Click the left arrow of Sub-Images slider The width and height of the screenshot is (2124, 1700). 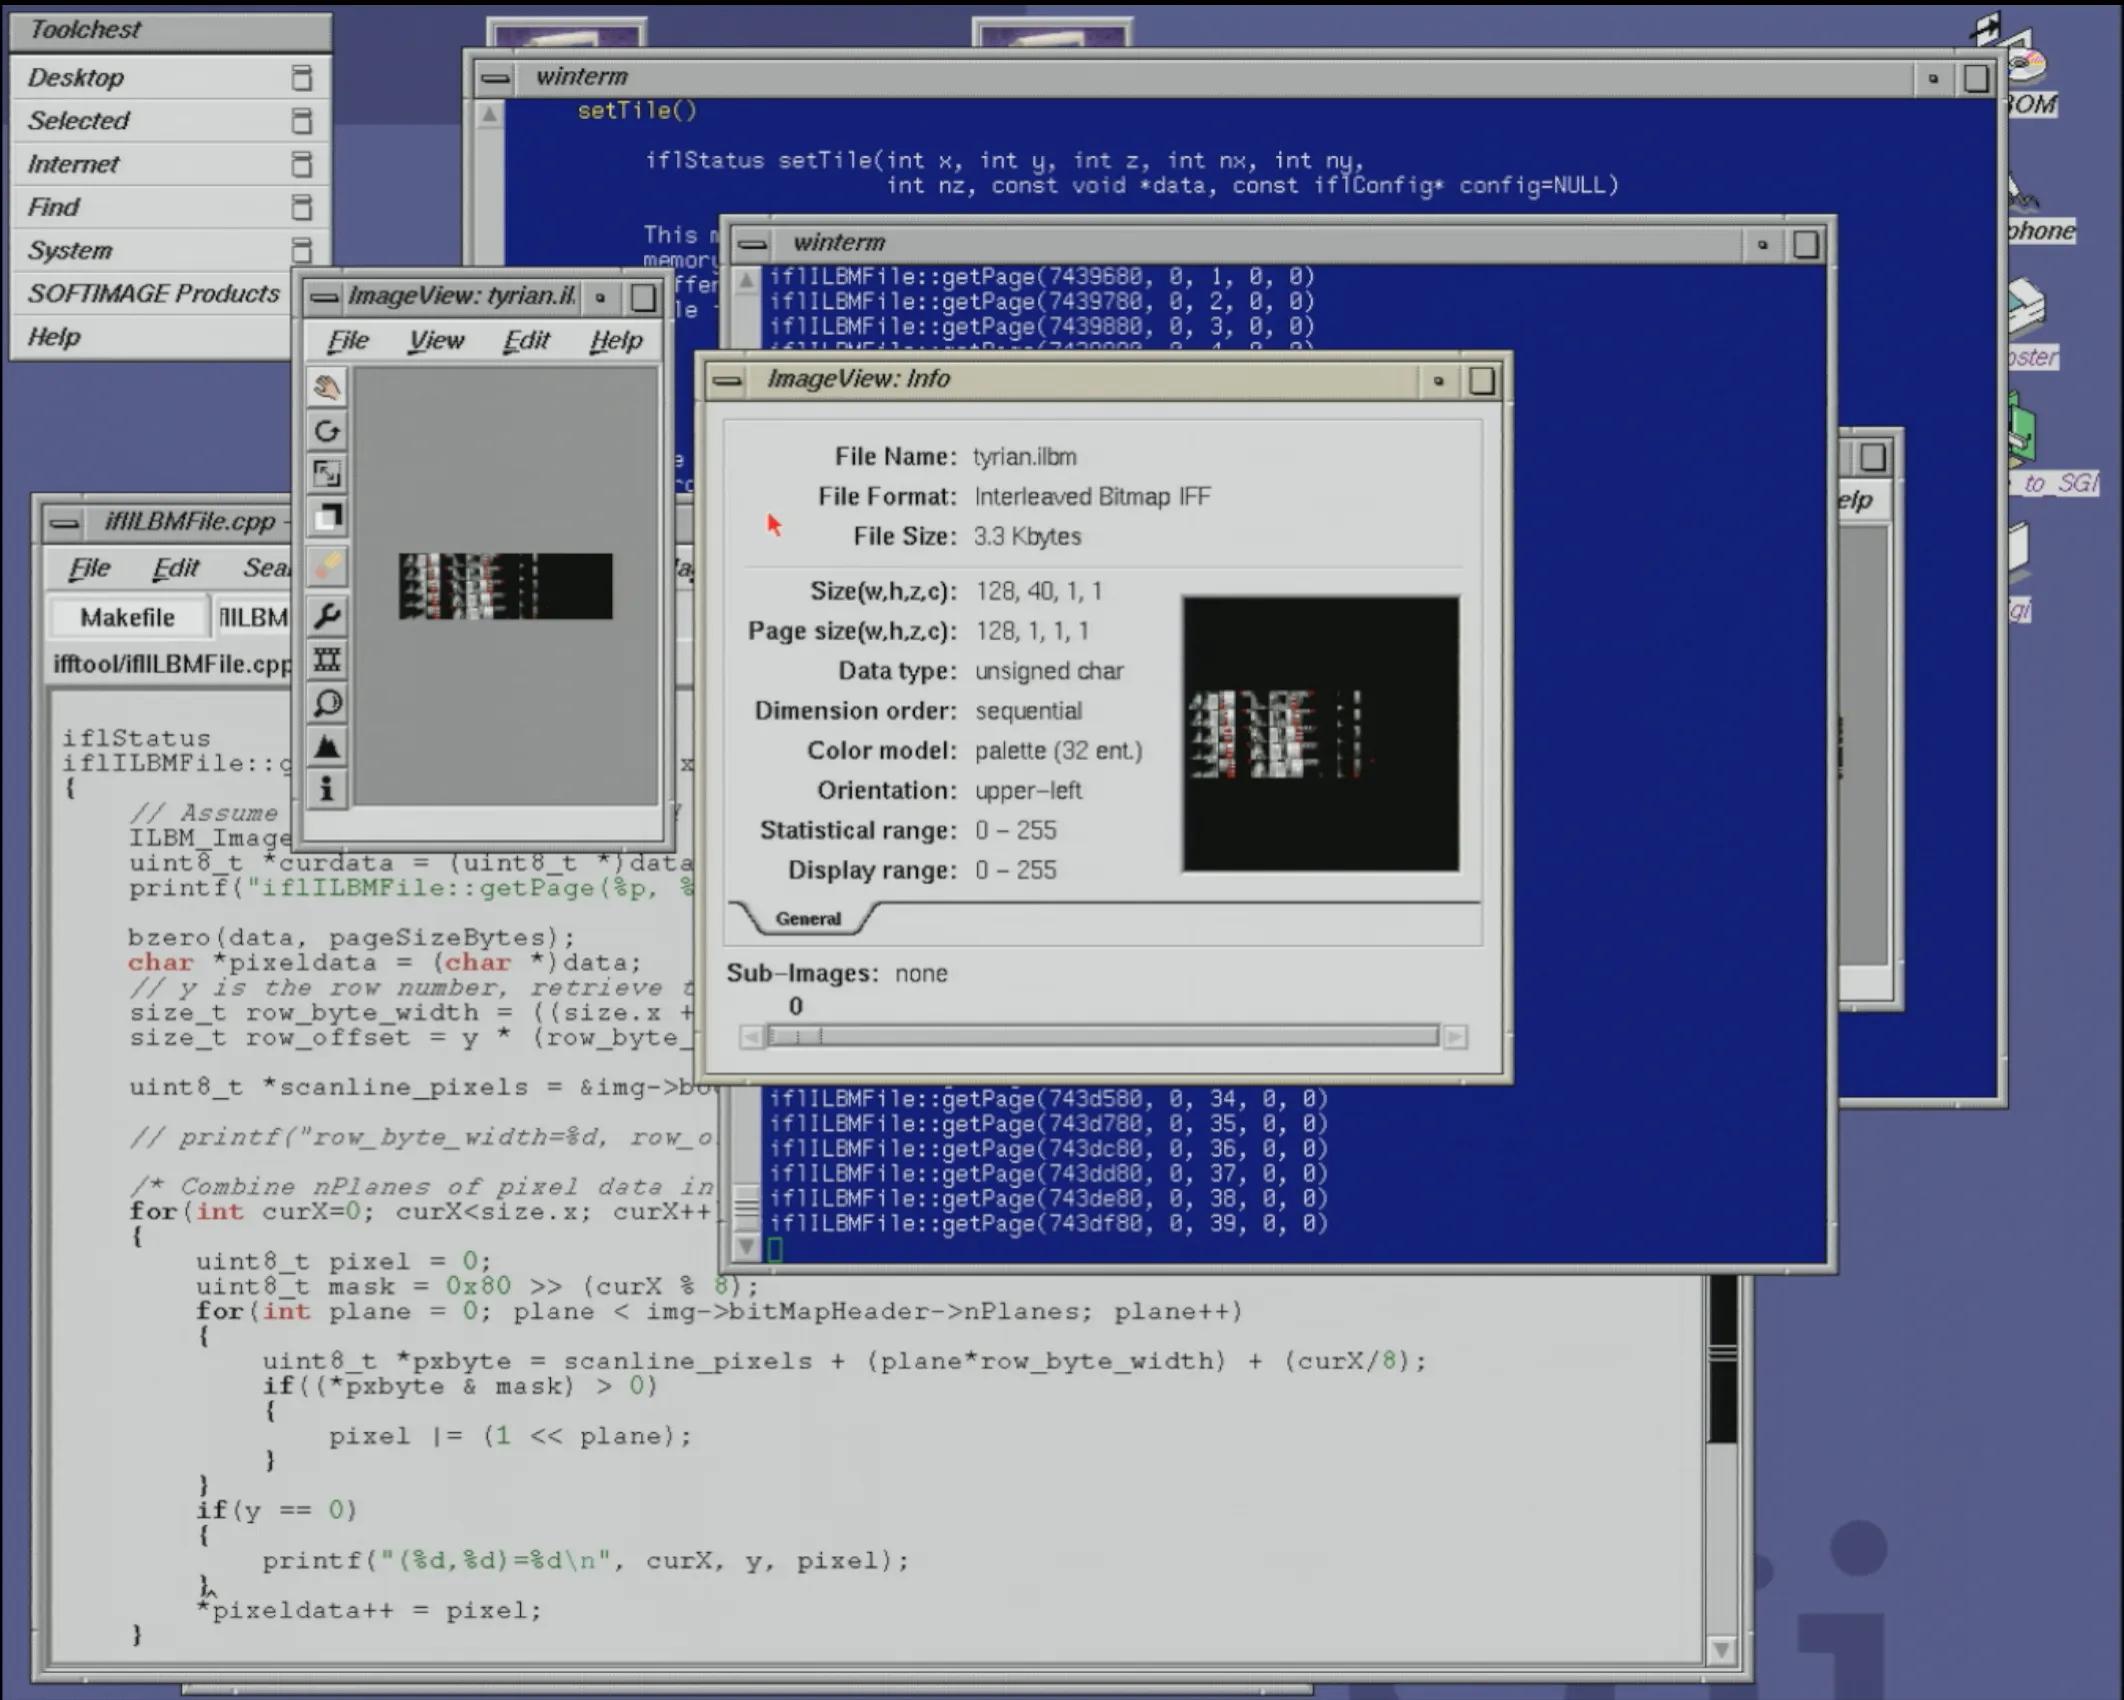click(x=752, y=1037)
